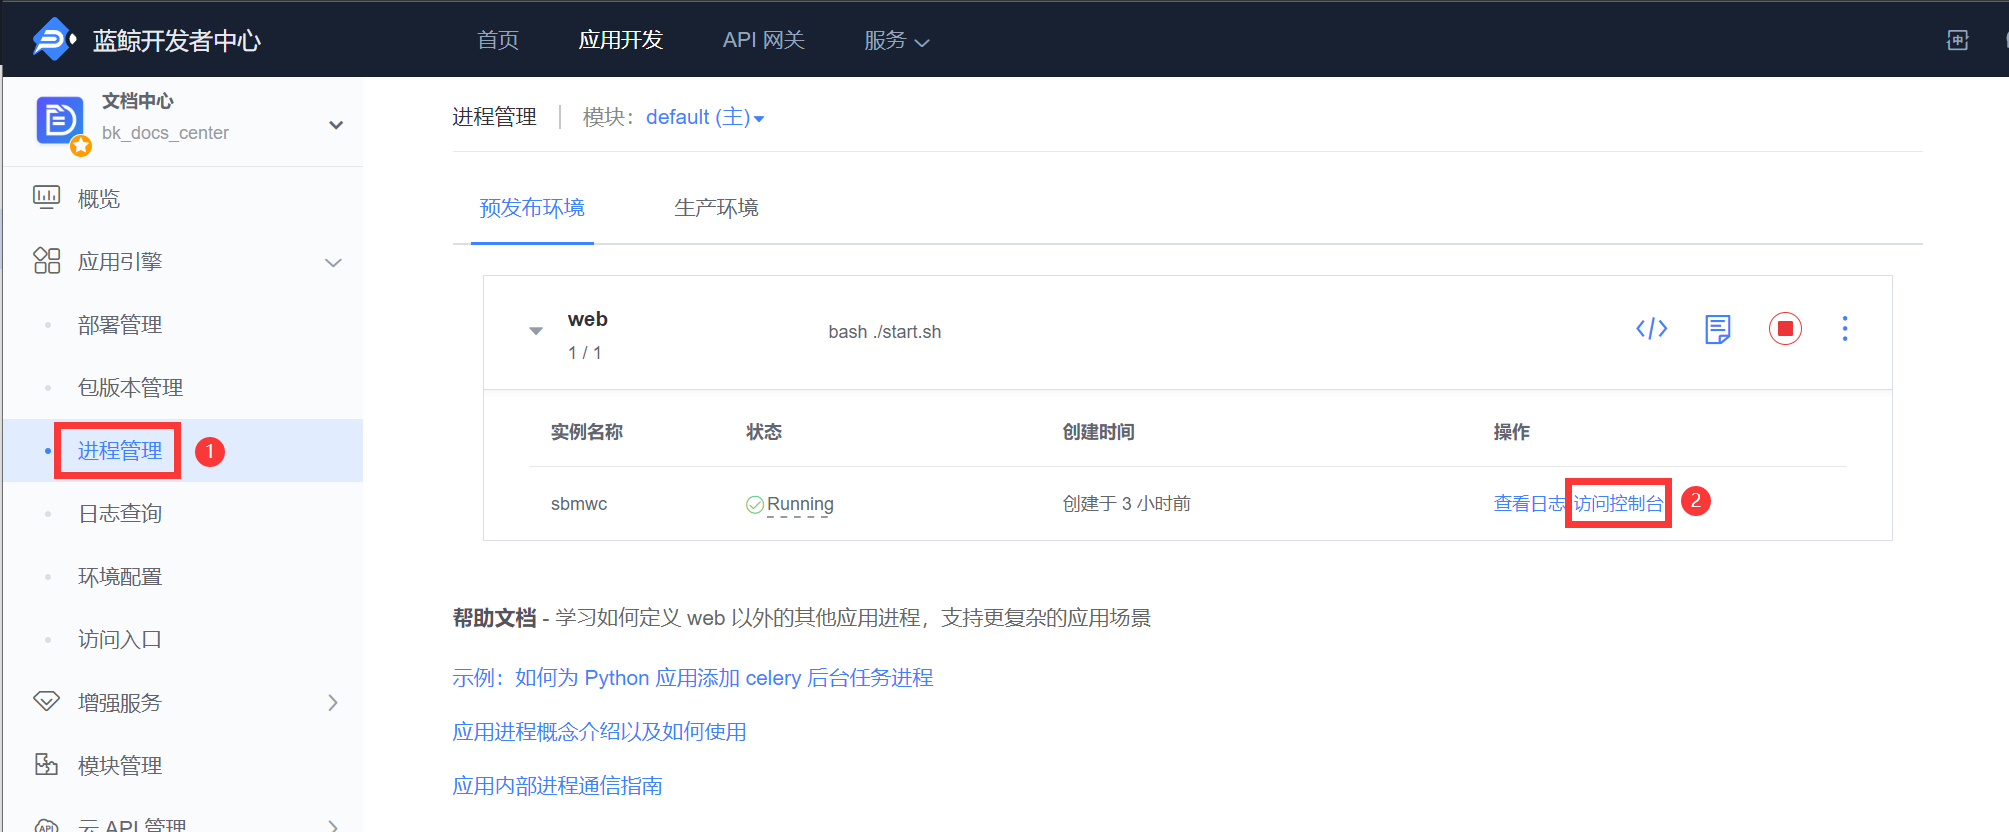Select 应用开发 in top navigation
The width and height of the screenshot is (2009, 832).
(621, 40)
